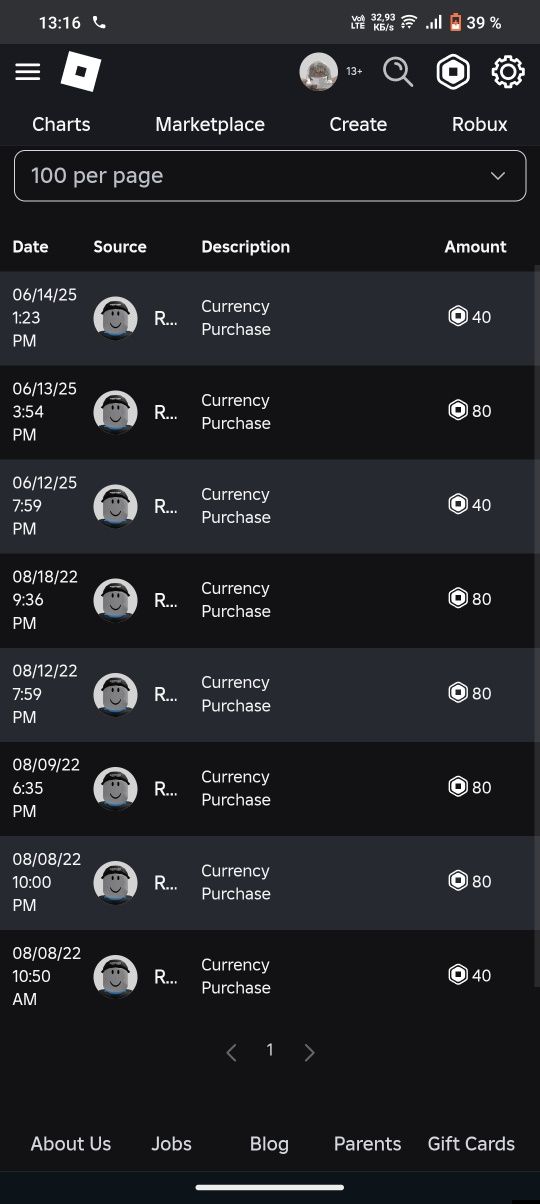Open the Robux tab
This screenshot has height=1204, width=540.
480,124
